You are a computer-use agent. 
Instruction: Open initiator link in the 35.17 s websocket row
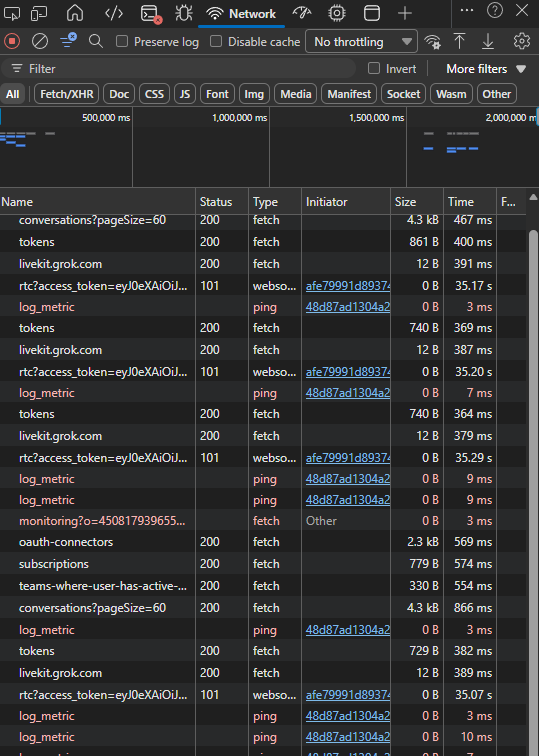pos(348,286)
